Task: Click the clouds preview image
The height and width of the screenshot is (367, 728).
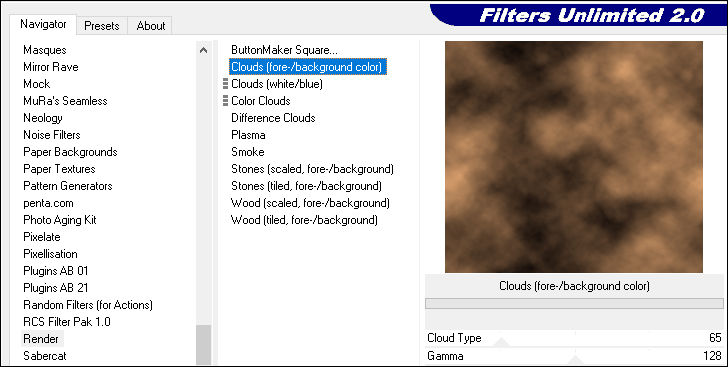Action: 573,157
